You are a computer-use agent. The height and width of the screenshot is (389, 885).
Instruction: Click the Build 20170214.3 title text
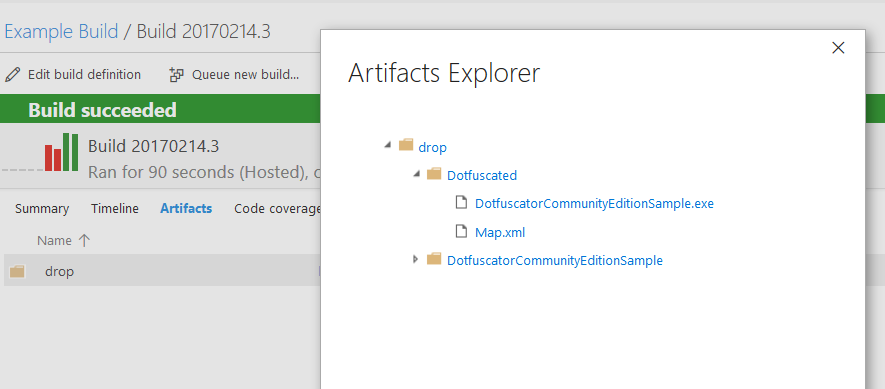click(154, 146)
